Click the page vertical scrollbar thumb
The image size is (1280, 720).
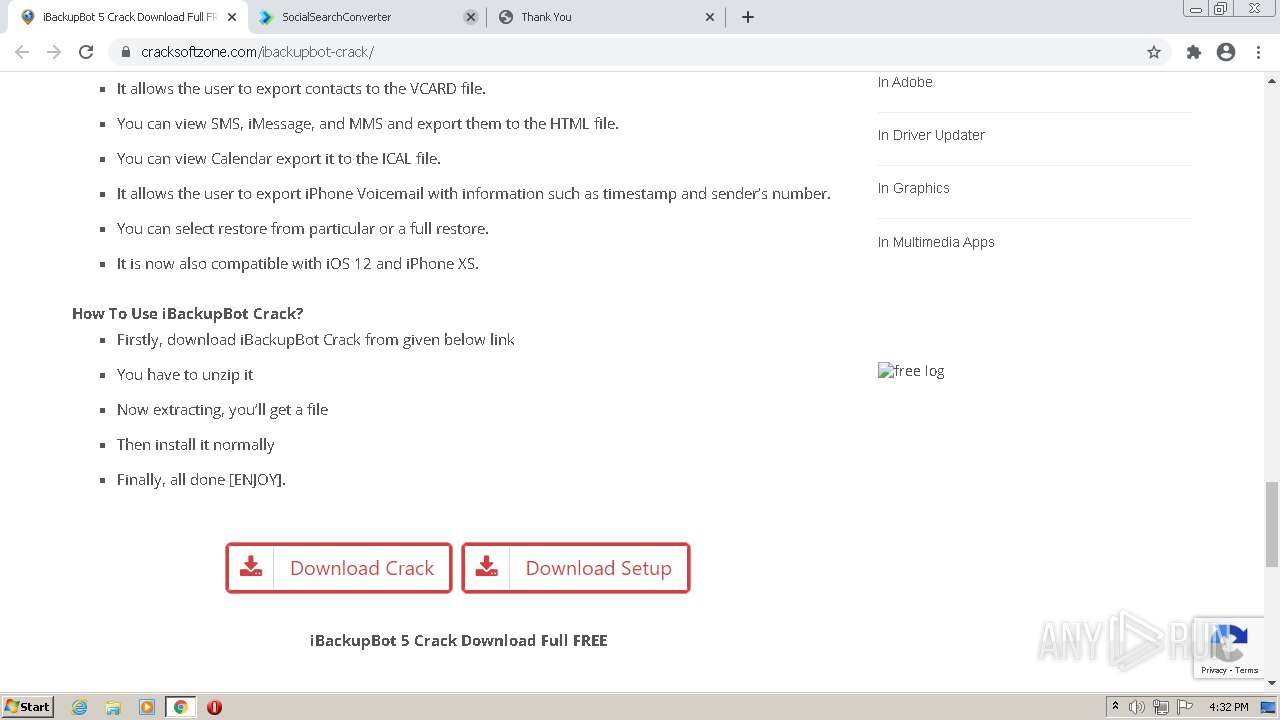1272,523
